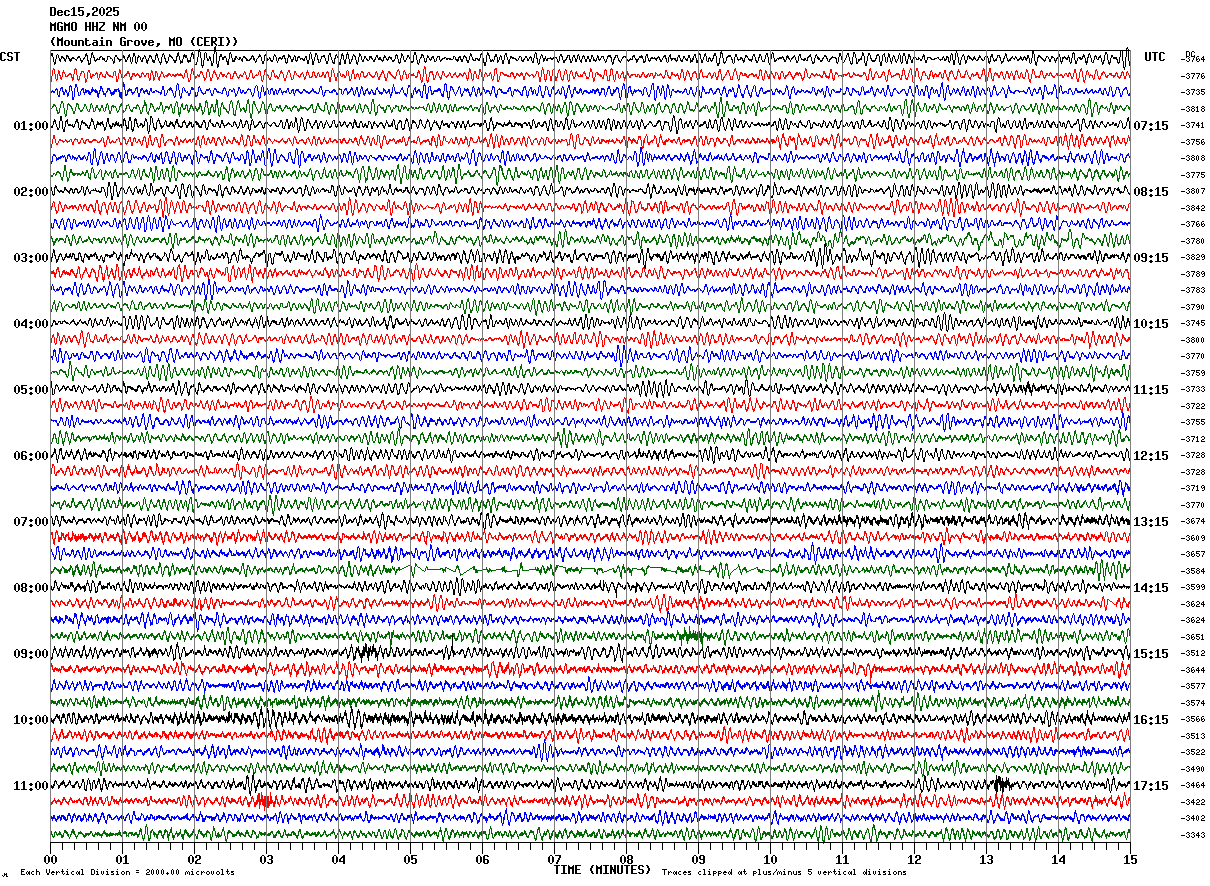Click the DC offset value -3512
This screenshot has width=1210, height=886.
click(x=1193, y=653)
